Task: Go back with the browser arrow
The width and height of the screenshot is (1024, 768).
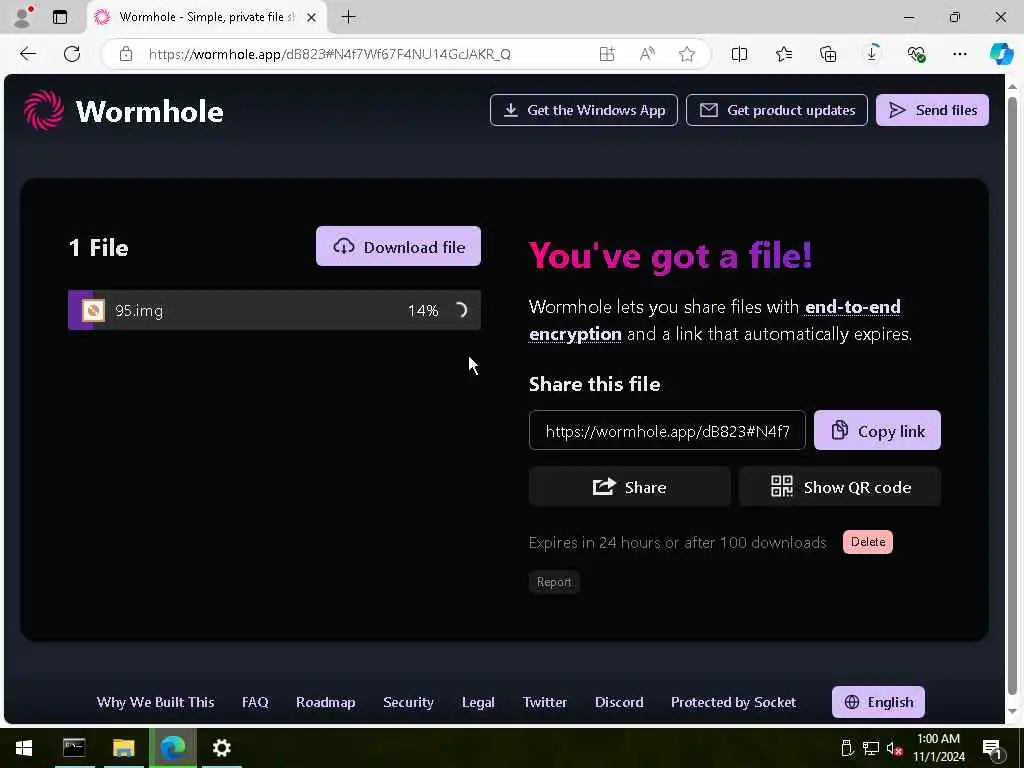Action: (x=28, y=54)
